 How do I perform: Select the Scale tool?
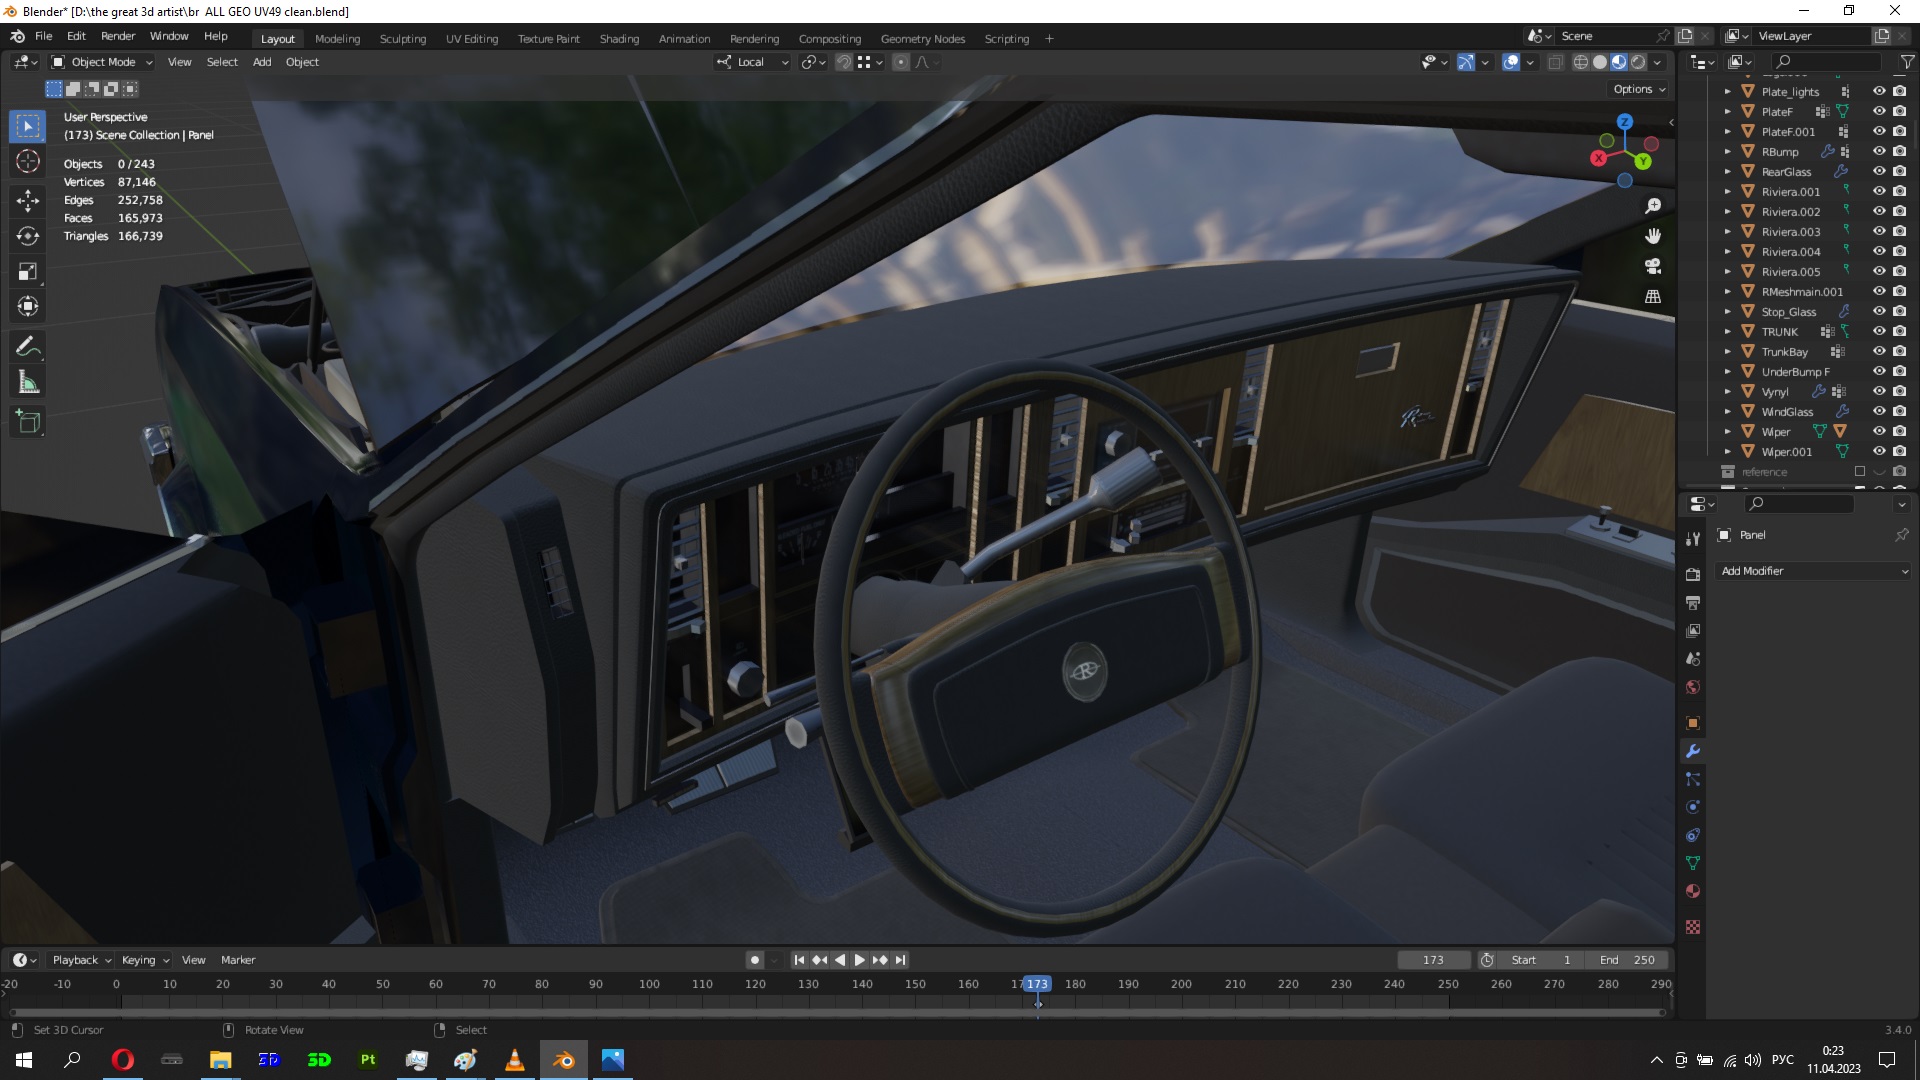pyautogui.click(x=28, y=272)
